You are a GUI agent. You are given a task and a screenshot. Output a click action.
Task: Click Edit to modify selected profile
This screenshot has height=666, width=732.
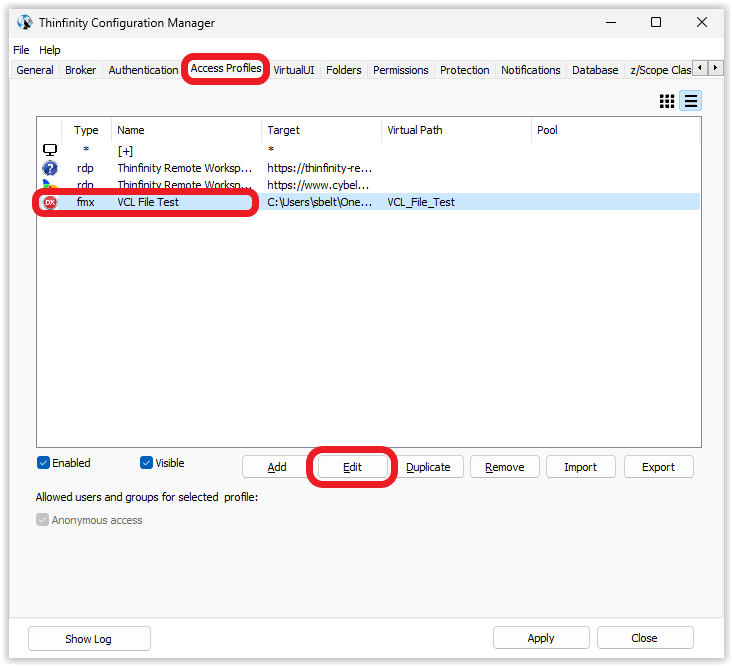point(352,467)
